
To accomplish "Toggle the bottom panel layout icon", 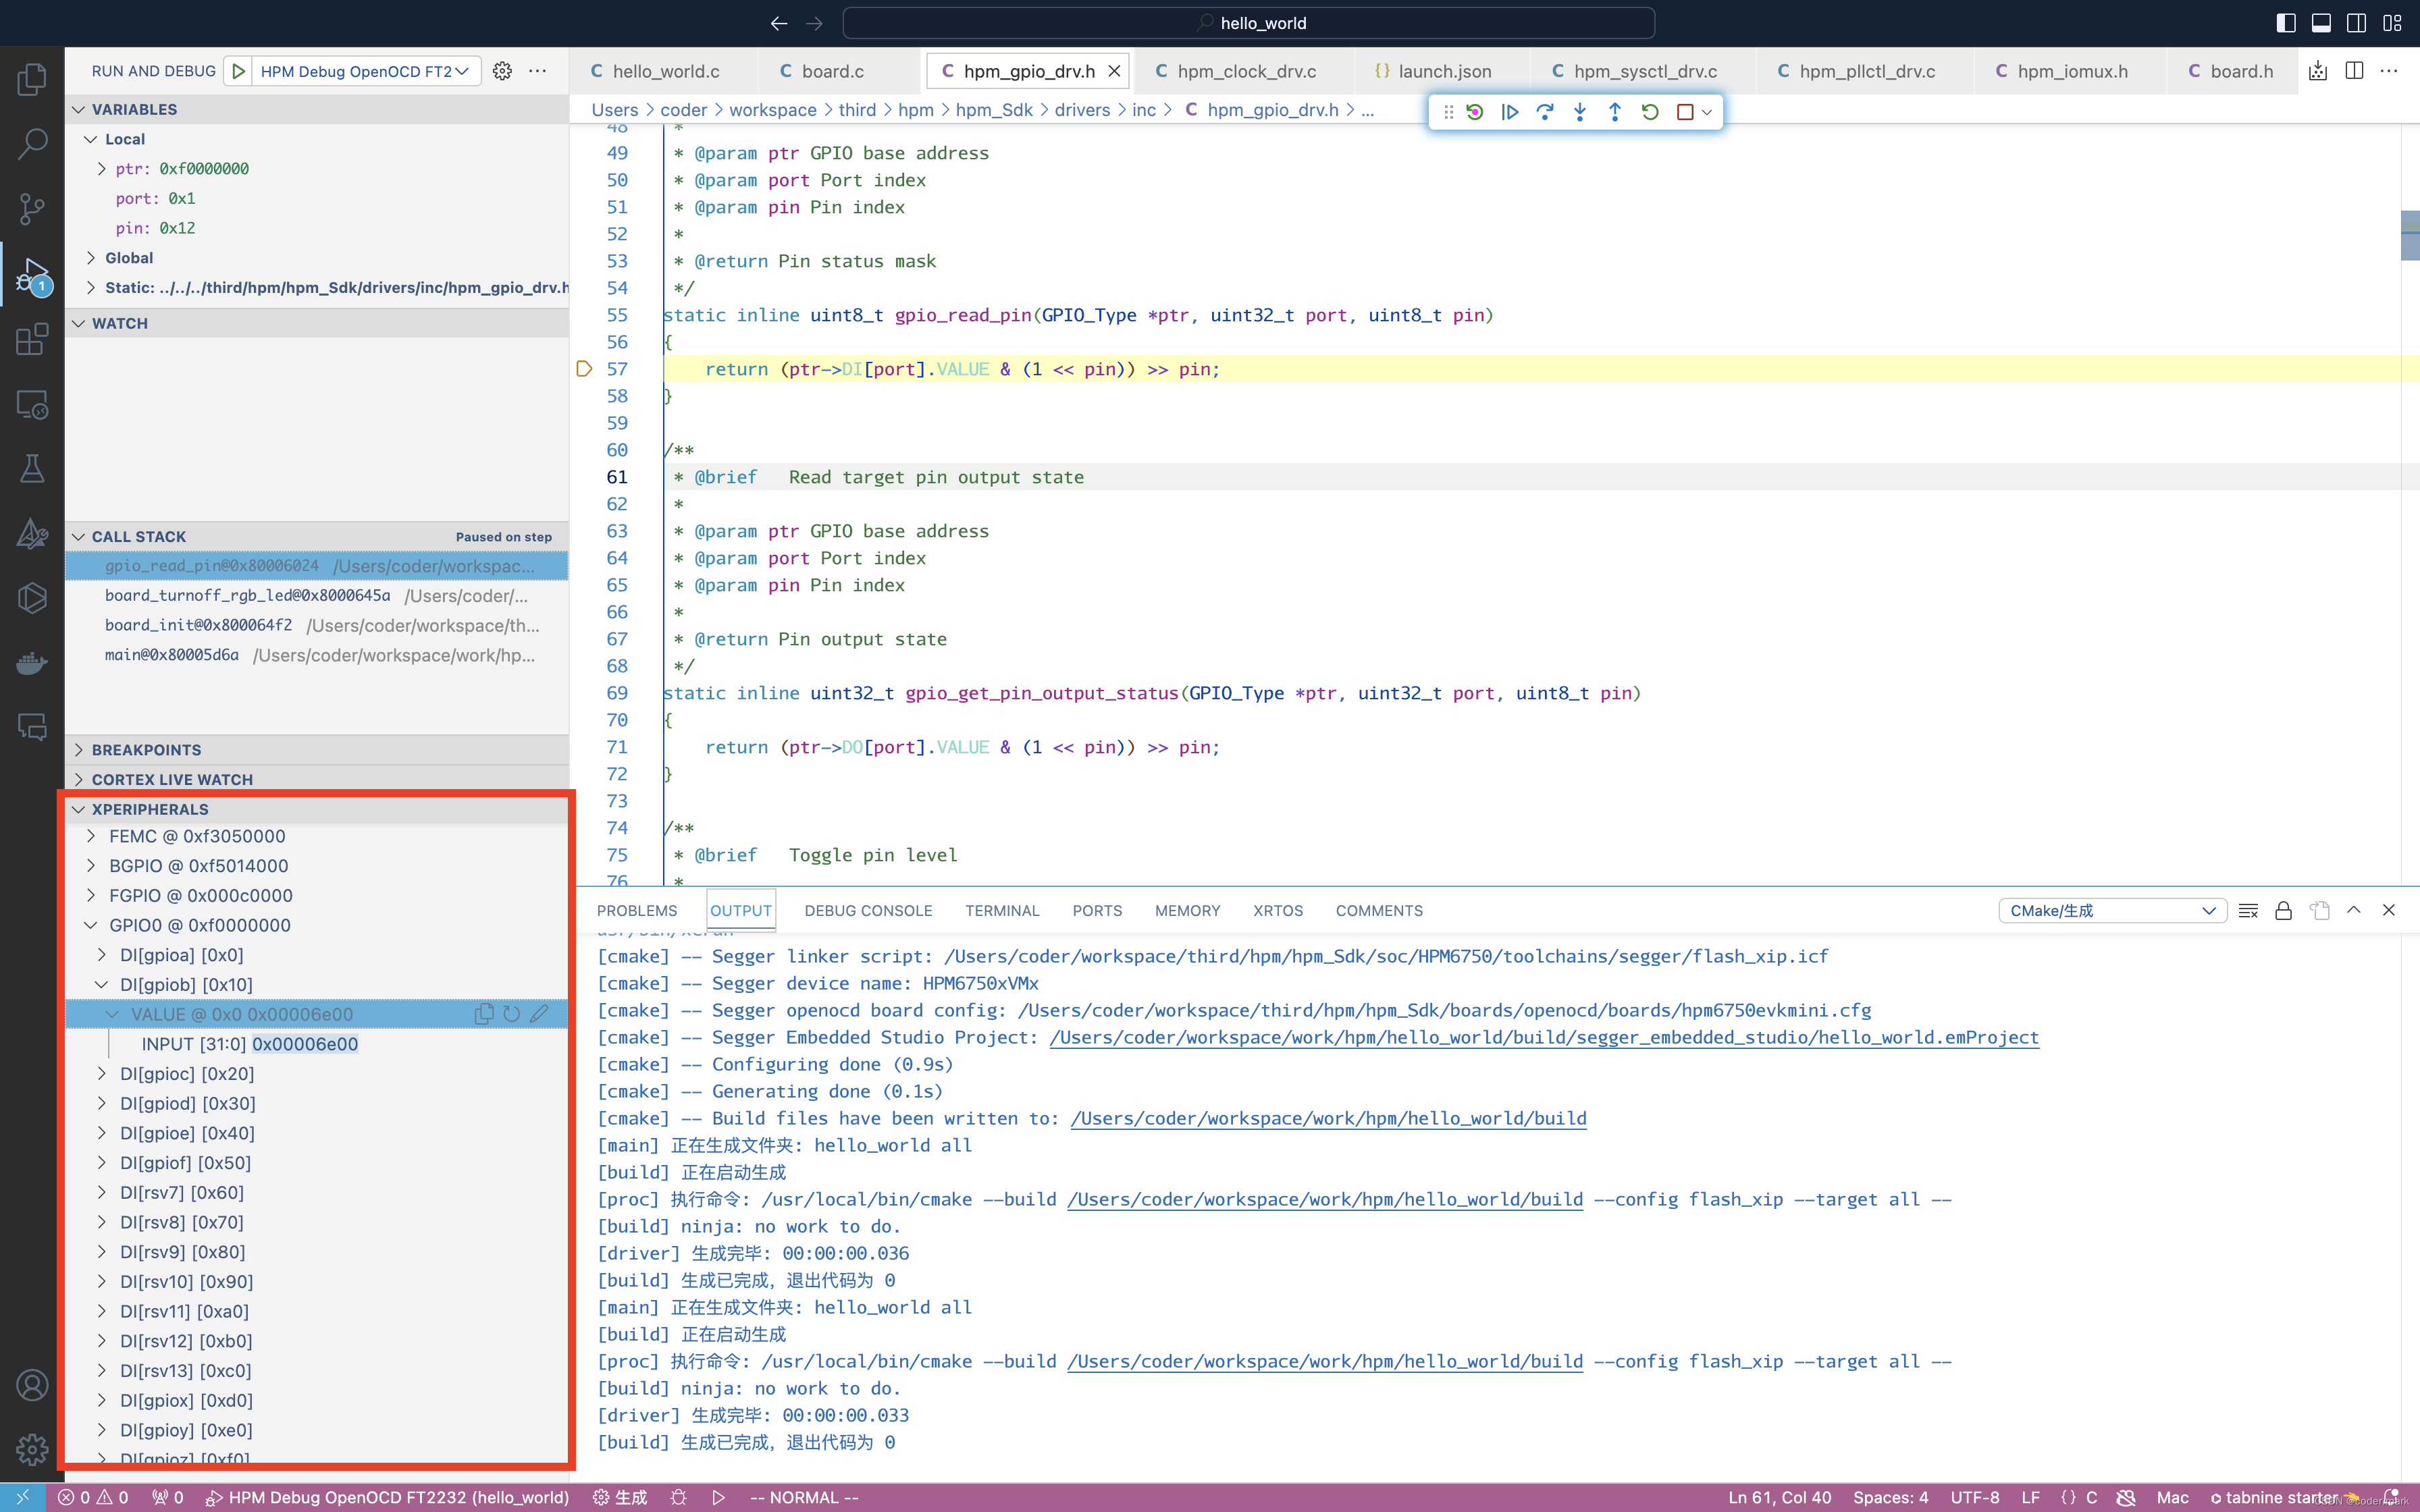I will click(x=2321, y=23).
